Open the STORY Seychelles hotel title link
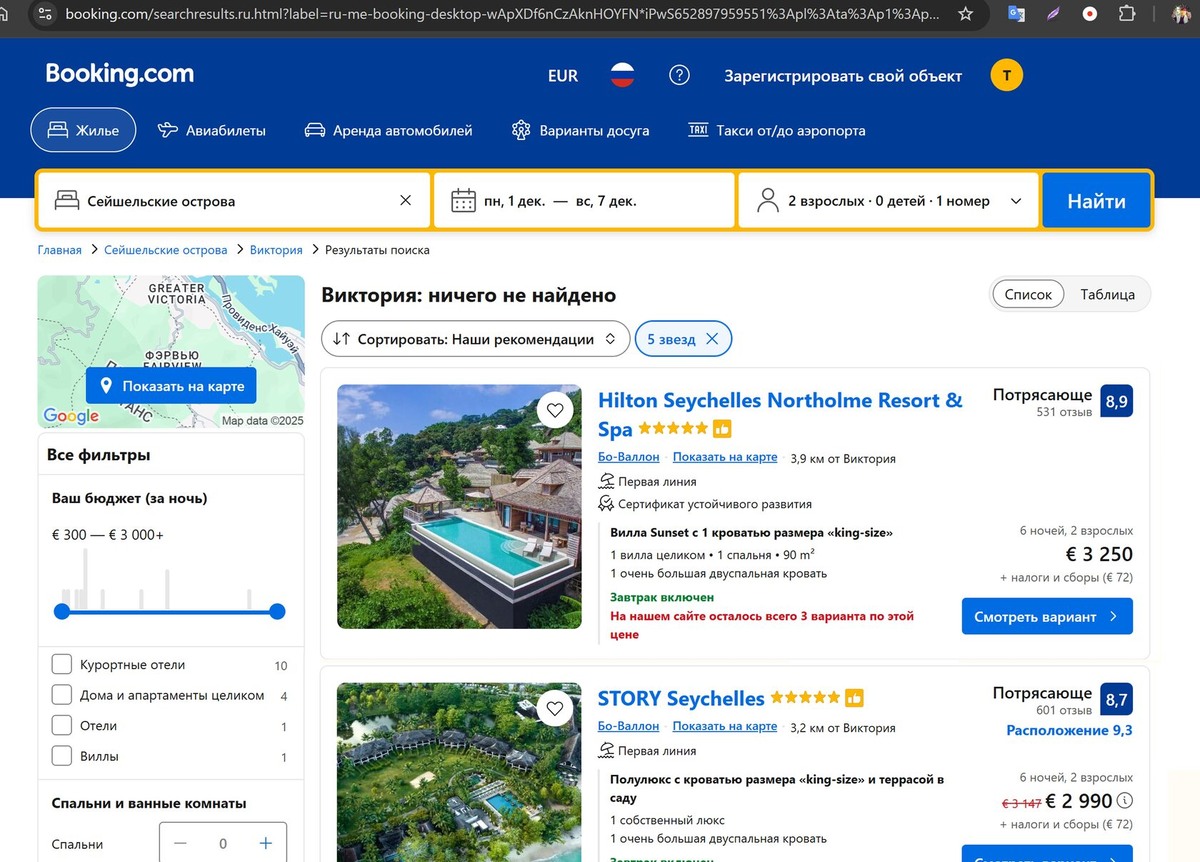 681,698
